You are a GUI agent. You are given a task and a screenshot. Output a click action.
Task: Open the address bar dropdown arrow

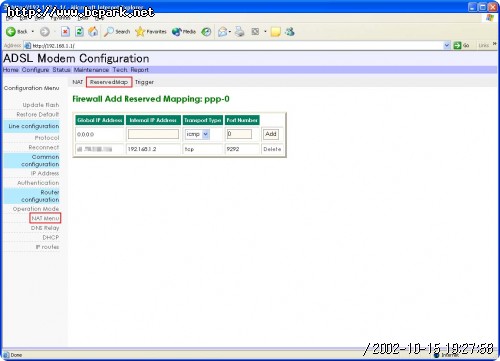[447, 45]
